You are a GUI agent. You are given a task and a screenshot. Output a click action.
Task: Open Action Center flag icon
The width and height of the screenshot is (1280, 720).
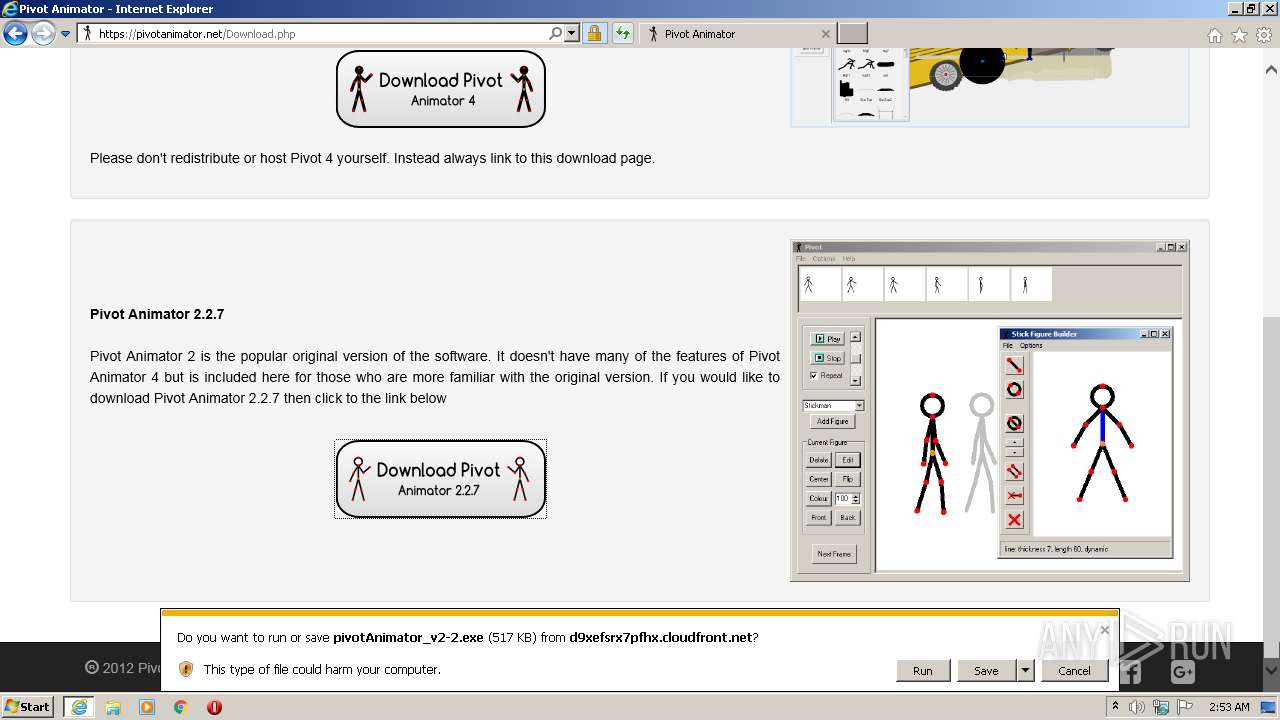[1187, 707]
